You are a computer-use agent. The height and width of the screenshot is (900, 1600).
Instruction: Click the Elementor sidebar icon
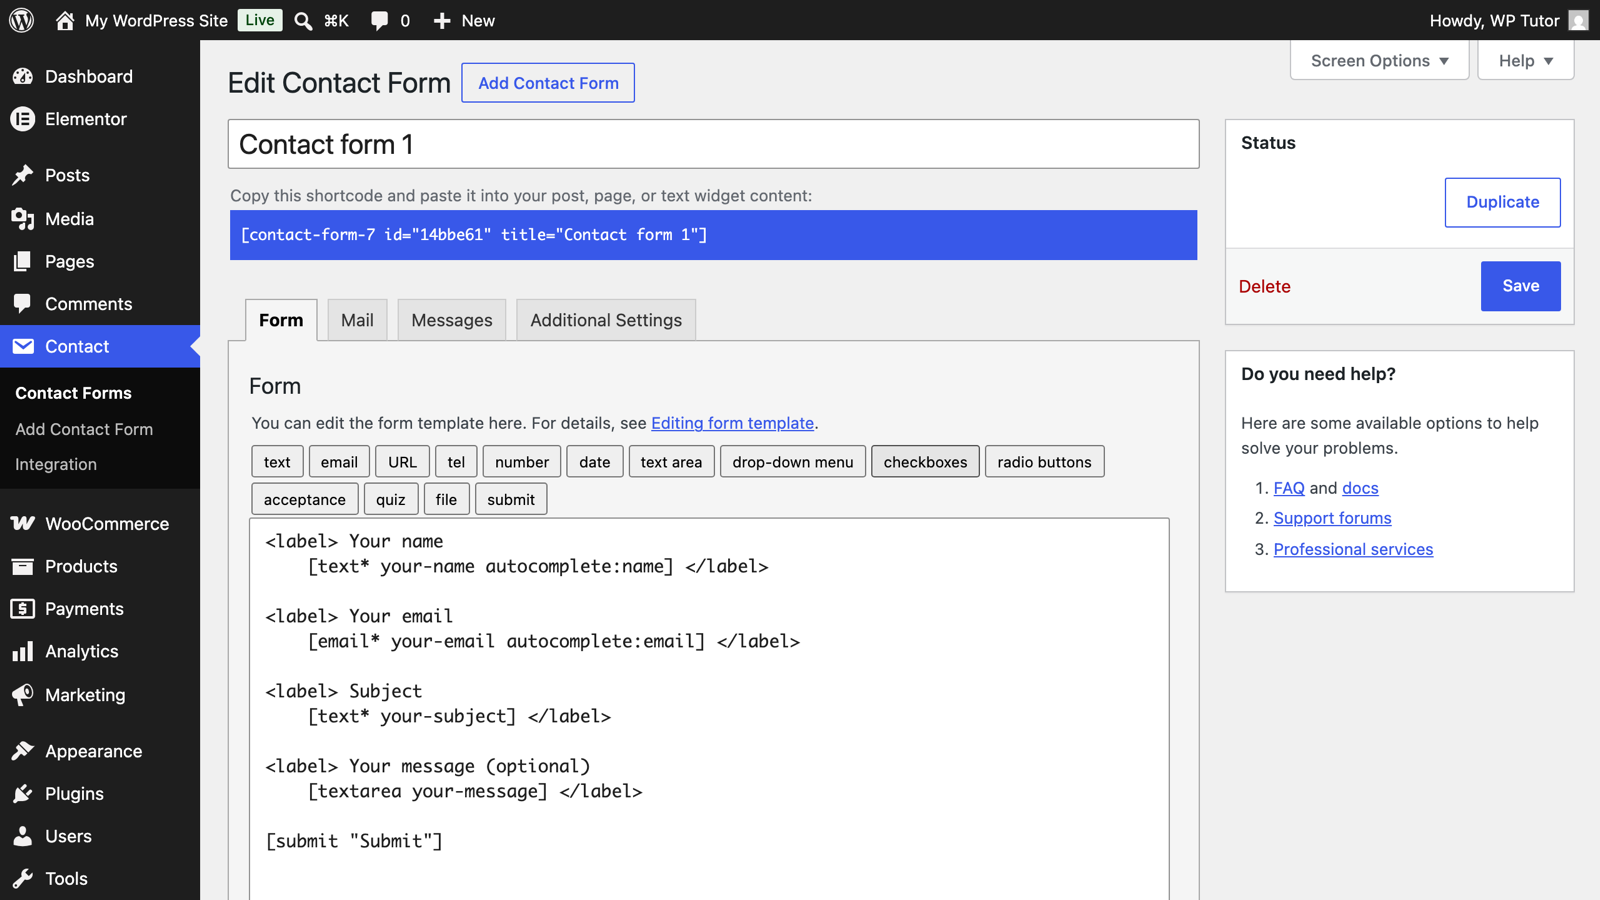point(22,119)
